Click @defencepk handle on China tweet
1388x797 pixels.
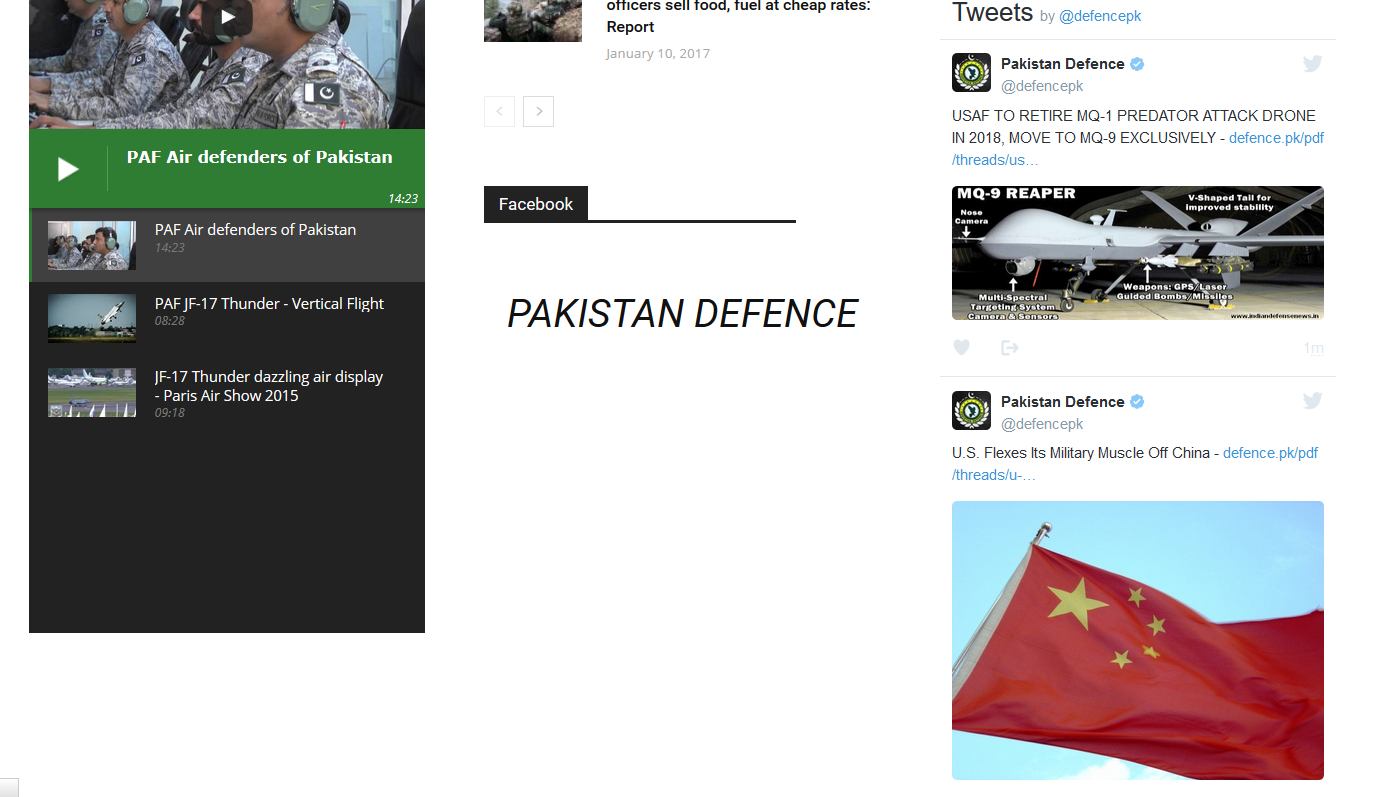coord(1042,424)
